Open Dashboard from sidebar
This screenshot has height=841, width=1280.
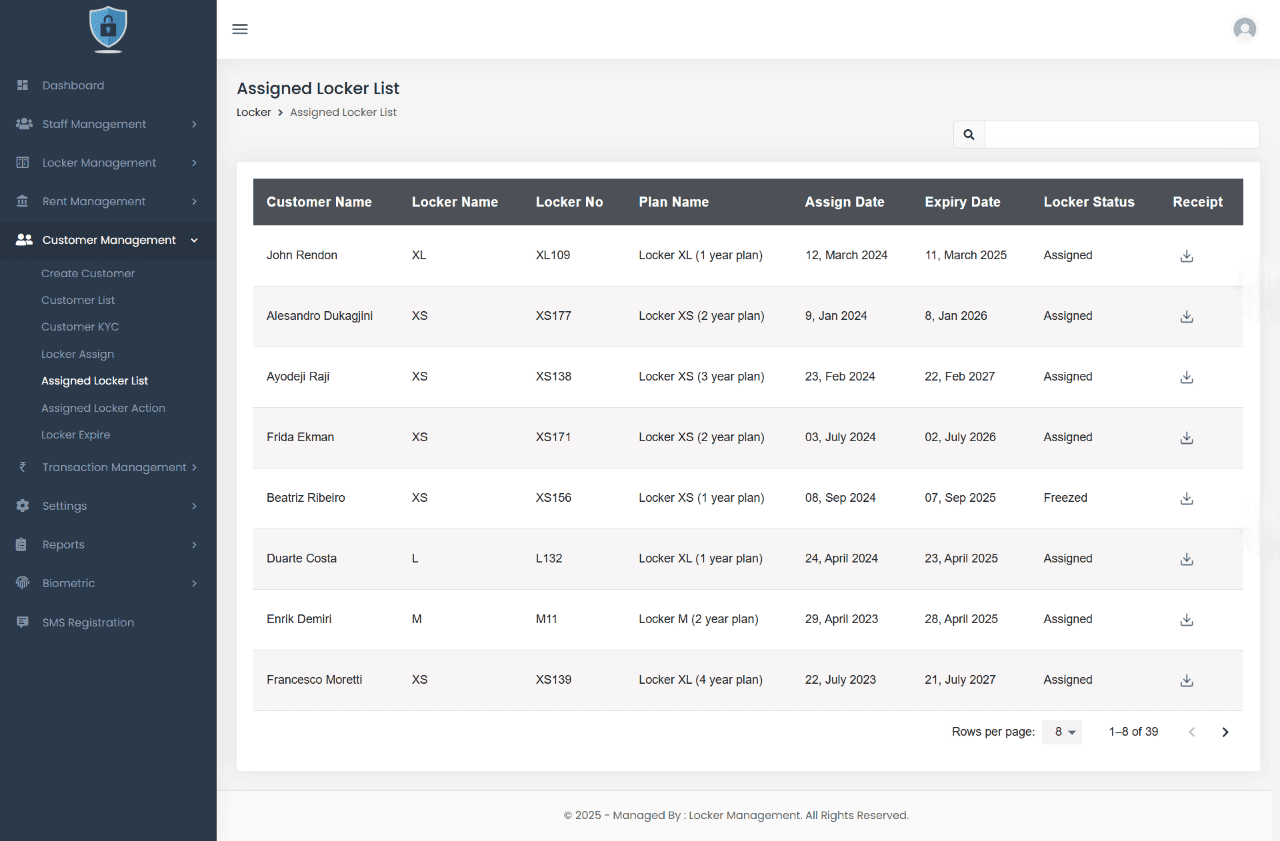point(73,86)
